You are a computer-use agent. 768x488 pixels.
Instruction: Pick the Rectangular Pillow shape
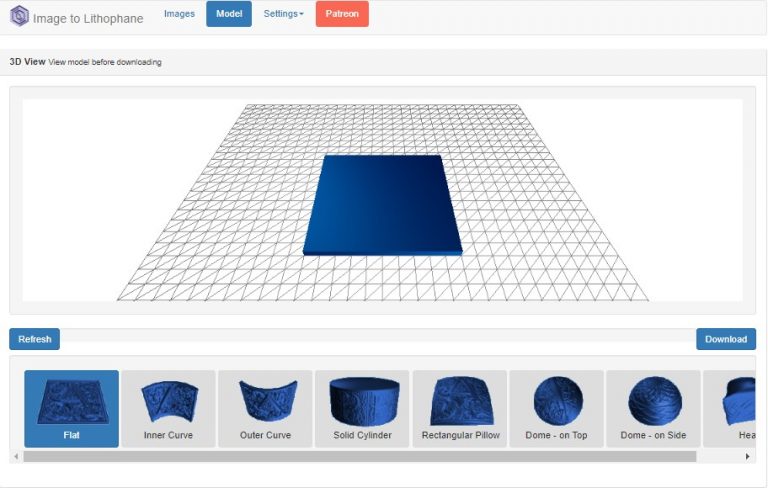460,409
